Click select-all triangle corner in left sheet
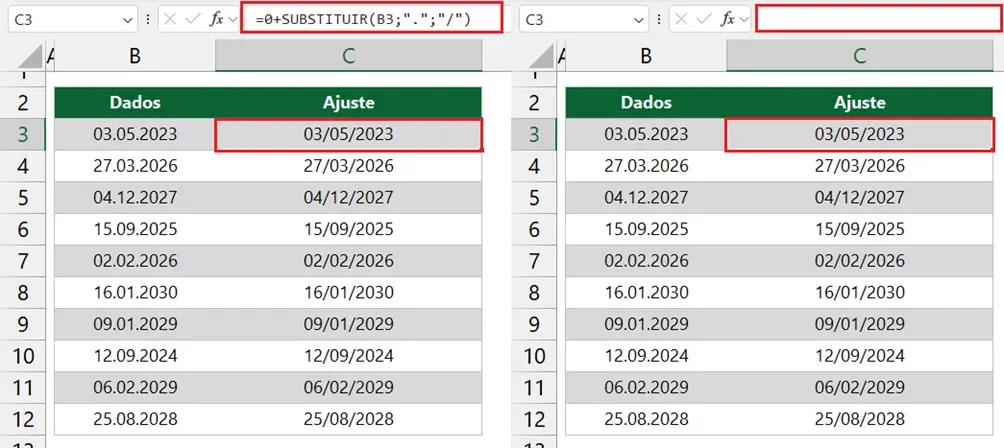 coord(30,56)
